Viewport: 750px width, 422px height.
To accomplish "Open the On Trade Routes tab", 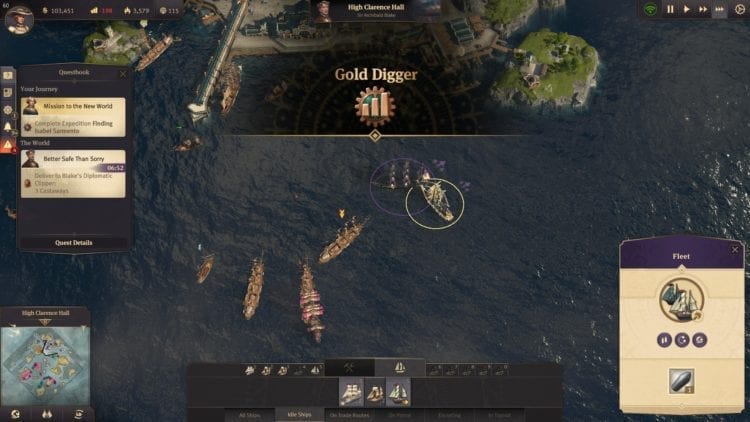I will click(x=349, y=415).
